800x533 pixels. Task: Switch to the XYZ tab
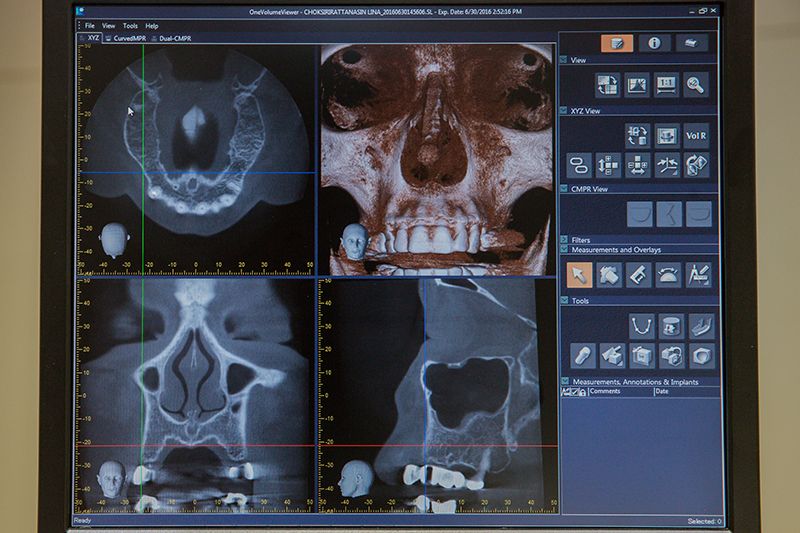tap(90, 38)
